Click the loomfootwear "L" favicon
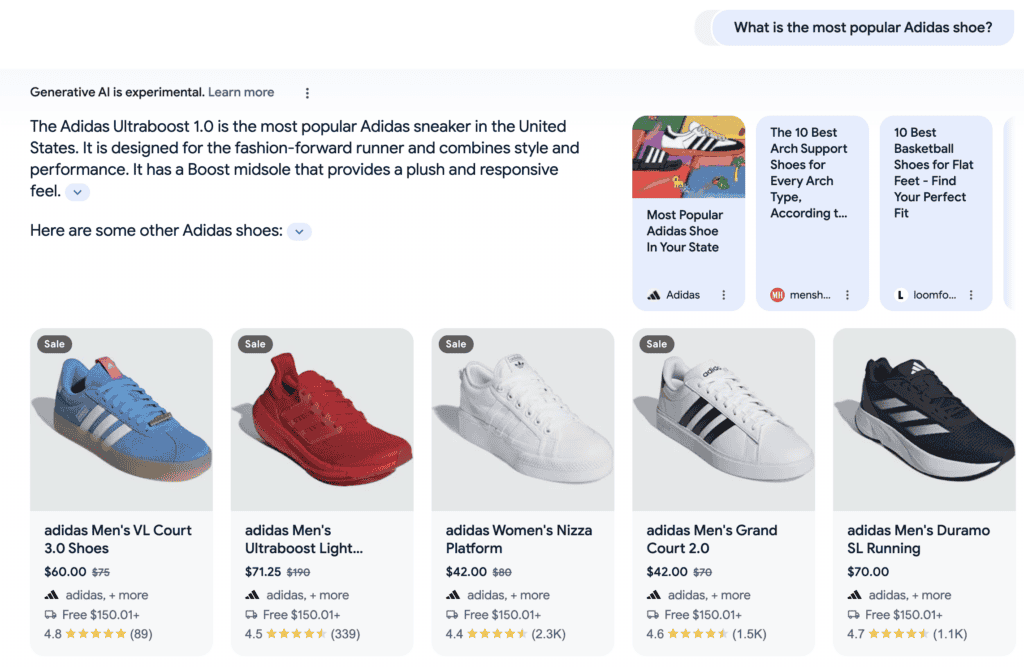The height and width of the screenshot is (667, 1024). coord(899,294)
